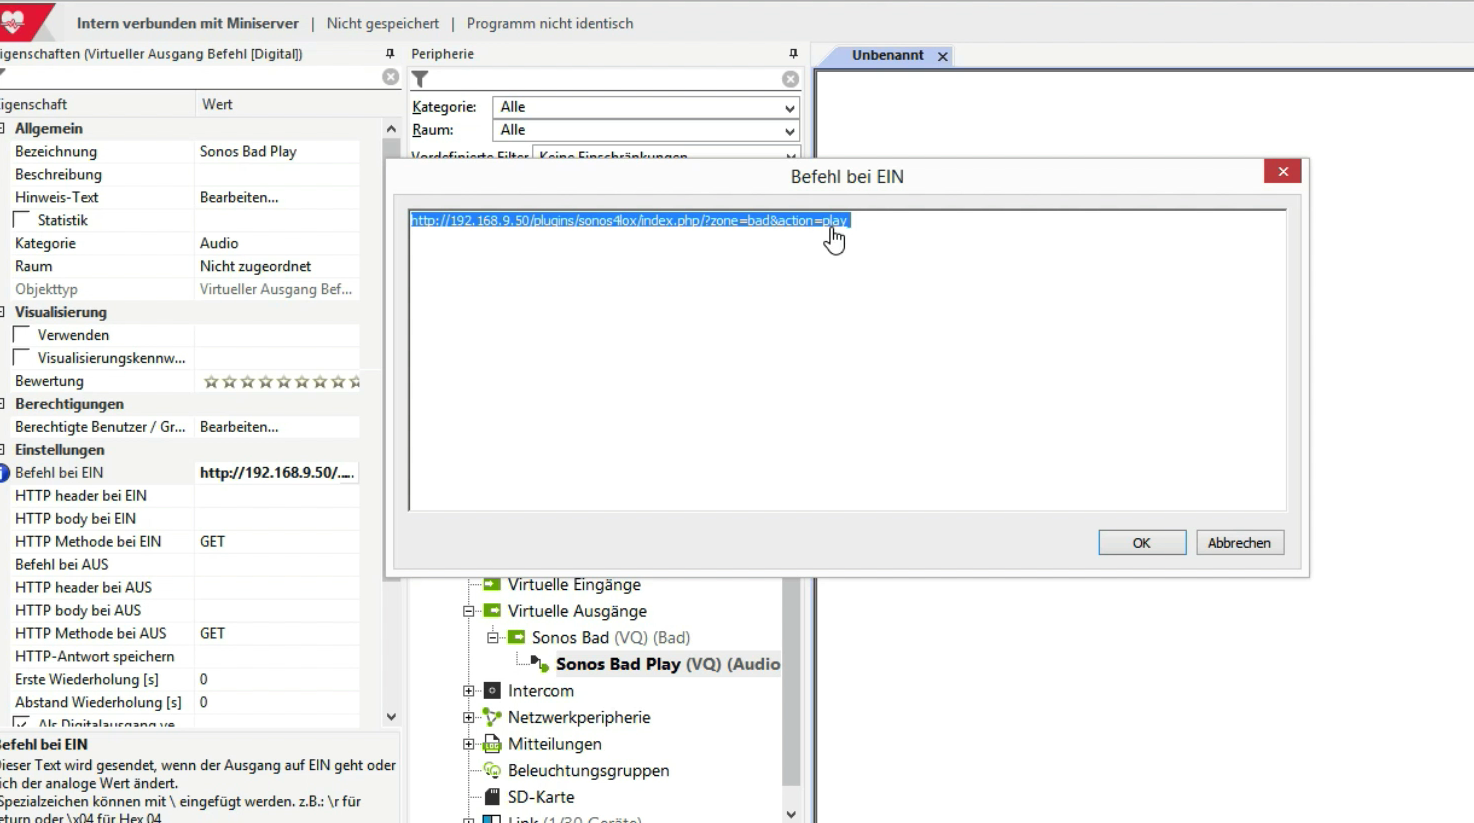
Task: Click the Kategorie value Audio
Action: point(219,243)
